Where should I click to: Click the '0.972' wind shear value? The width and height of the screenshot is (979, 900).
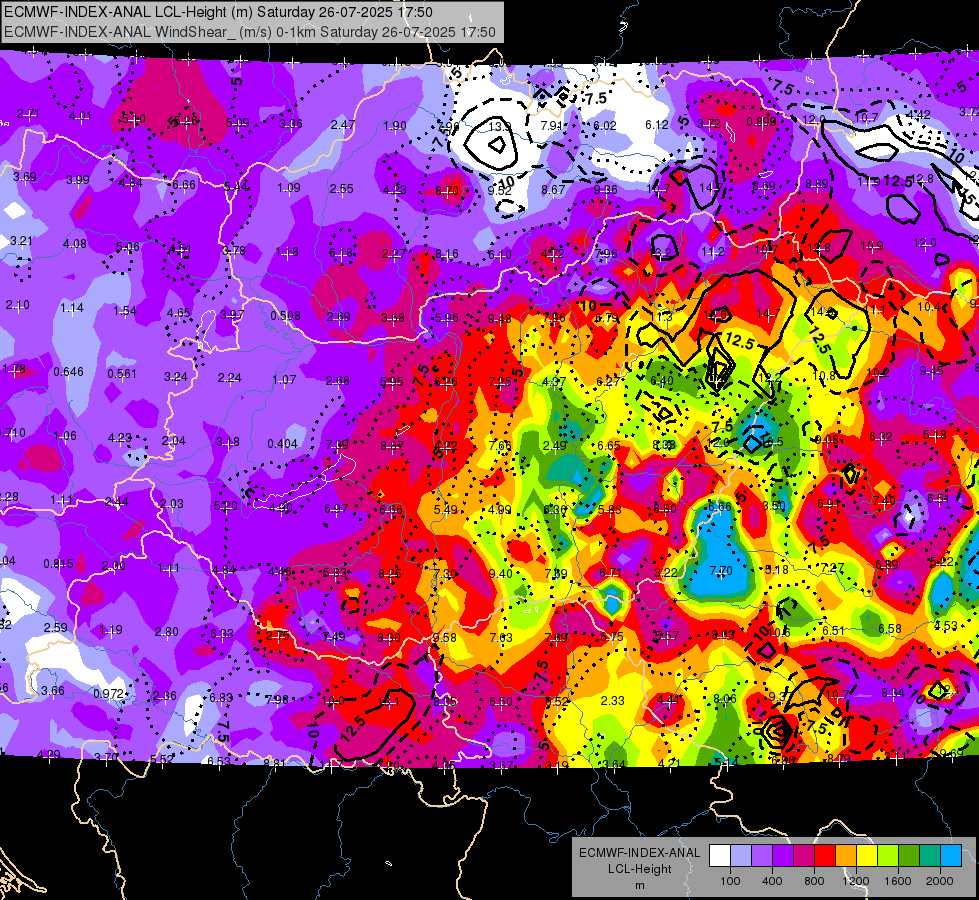click(108, 693)
